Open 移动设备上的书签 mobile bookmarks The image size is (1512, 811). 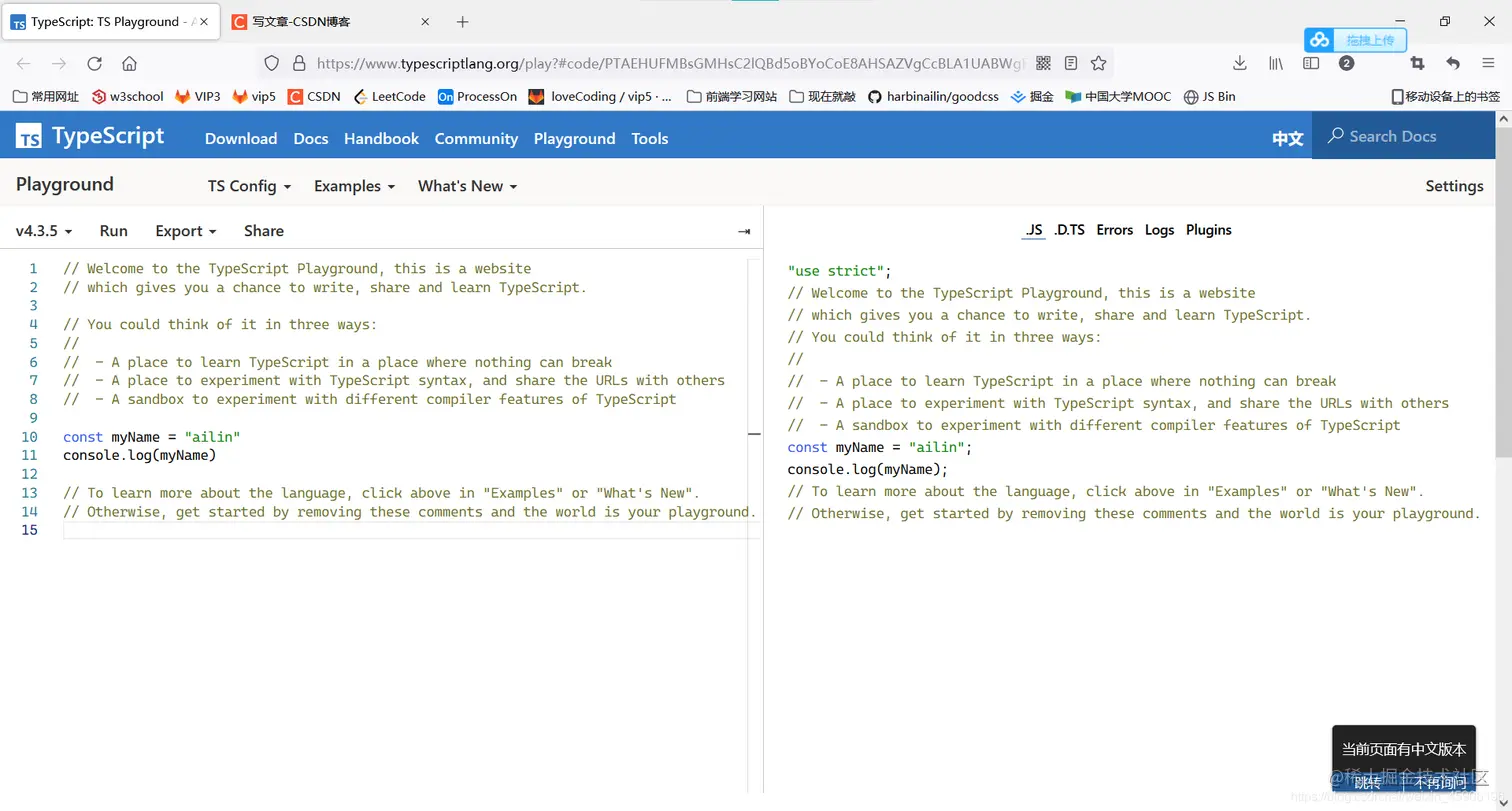pos(1446,97)
